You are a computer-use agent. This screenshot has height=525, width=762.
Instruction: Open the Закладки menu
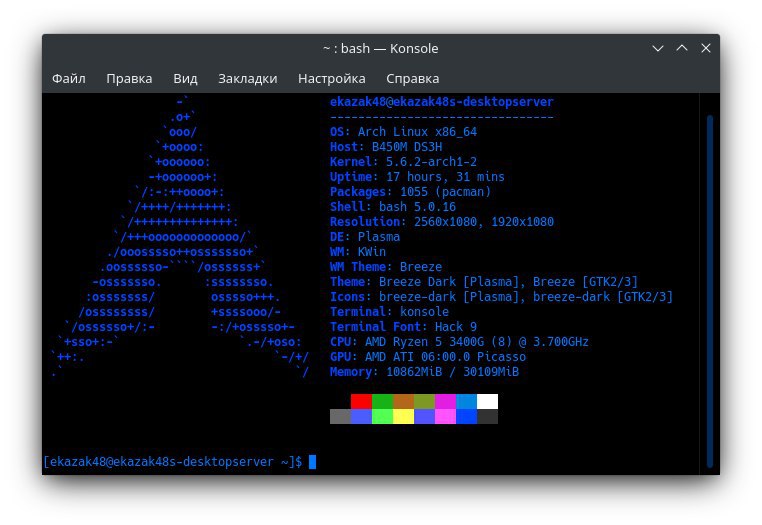tap(247, 78)
